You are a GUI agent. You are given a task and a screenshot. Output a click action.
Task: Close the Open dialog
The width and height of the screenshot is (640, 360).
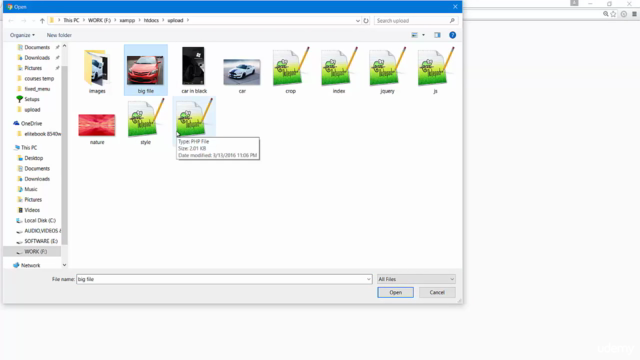[x=455, y=7]
